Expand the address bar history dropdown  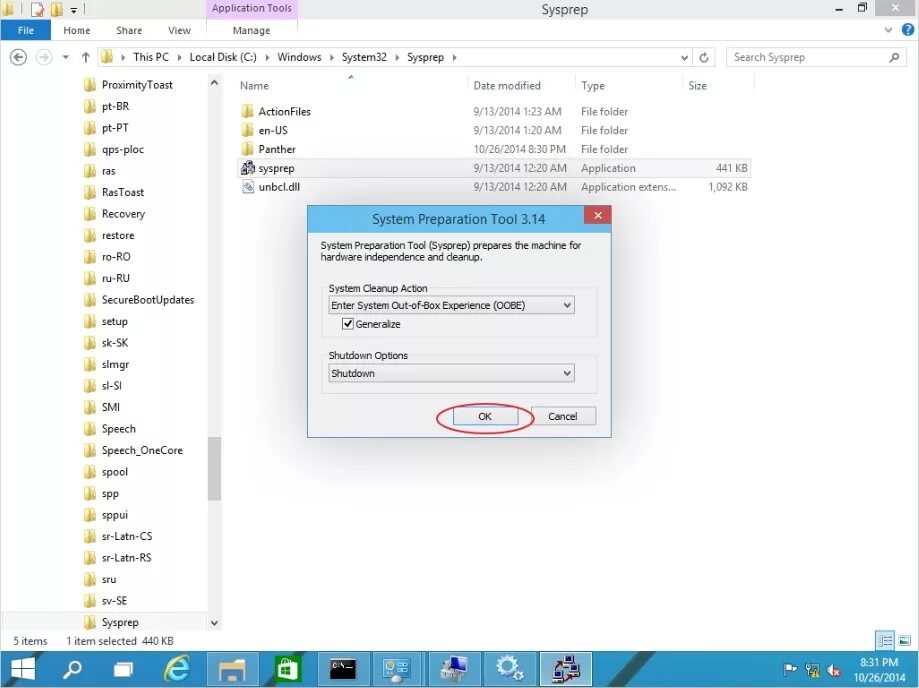point(684,57)
